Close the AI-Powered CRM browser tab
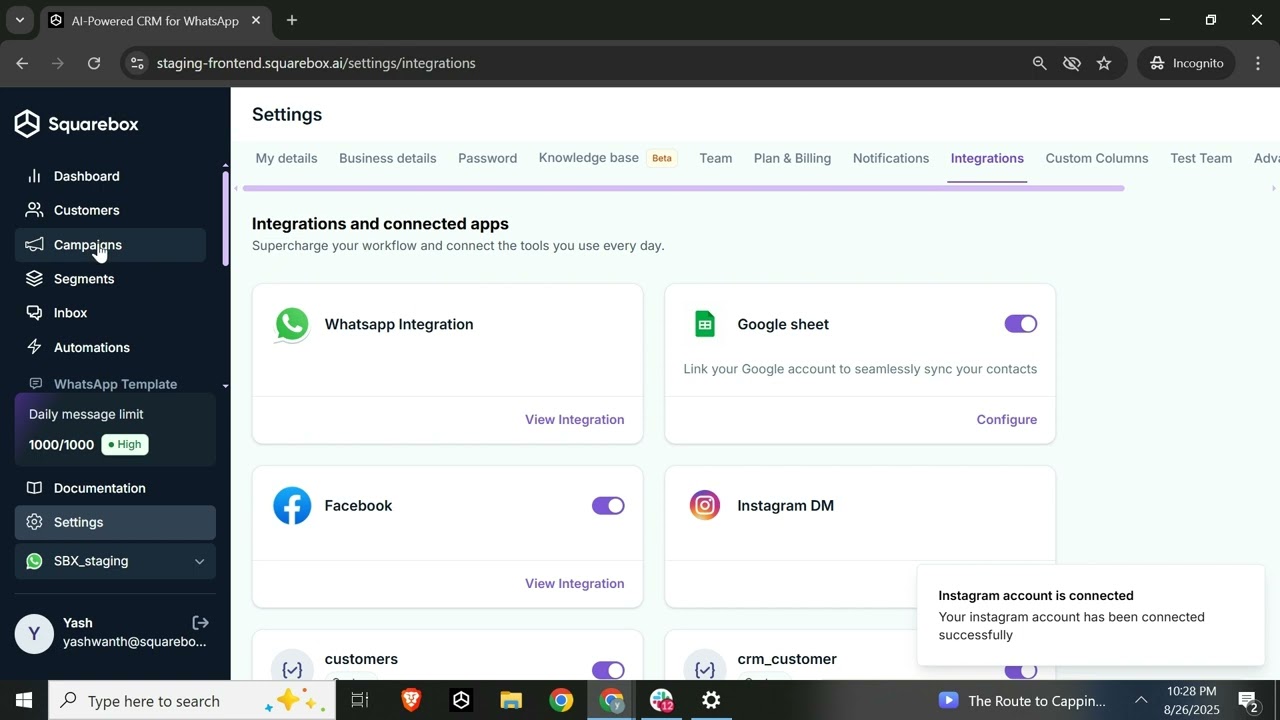The width and height of the screenshot is (1280, 720). (x=256, y=20)
